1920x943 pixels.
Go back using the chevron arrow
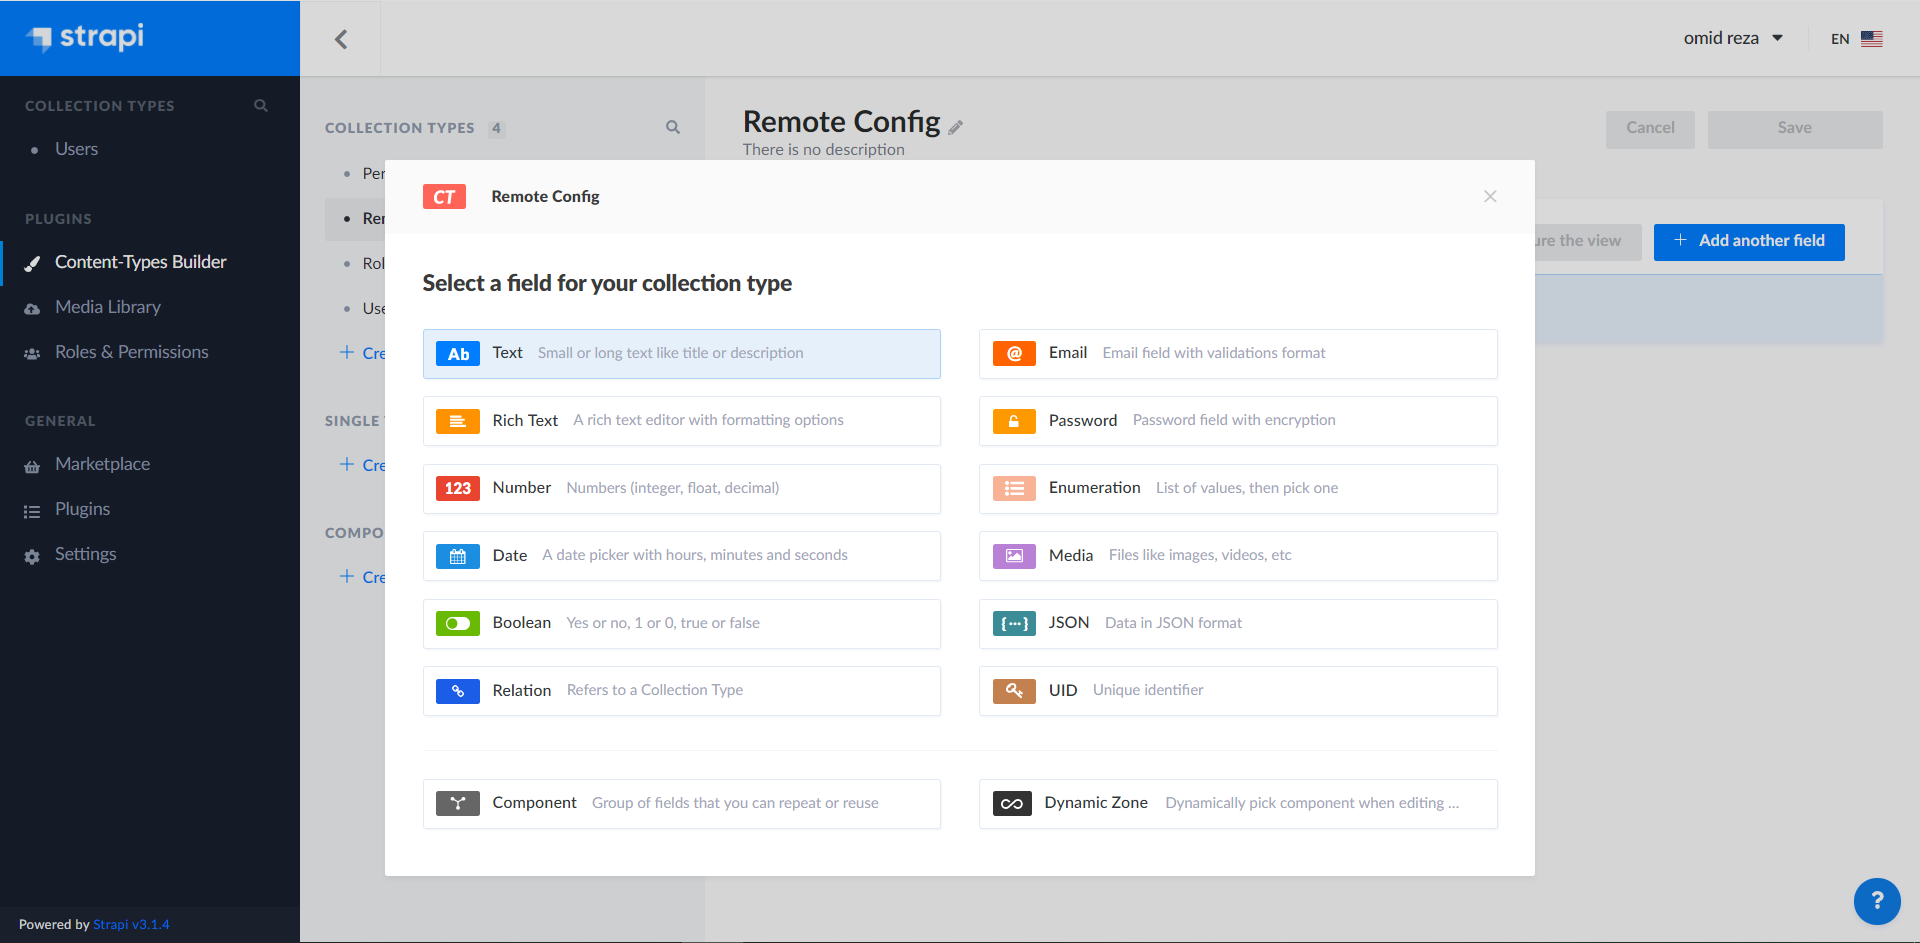coord(341,39)
